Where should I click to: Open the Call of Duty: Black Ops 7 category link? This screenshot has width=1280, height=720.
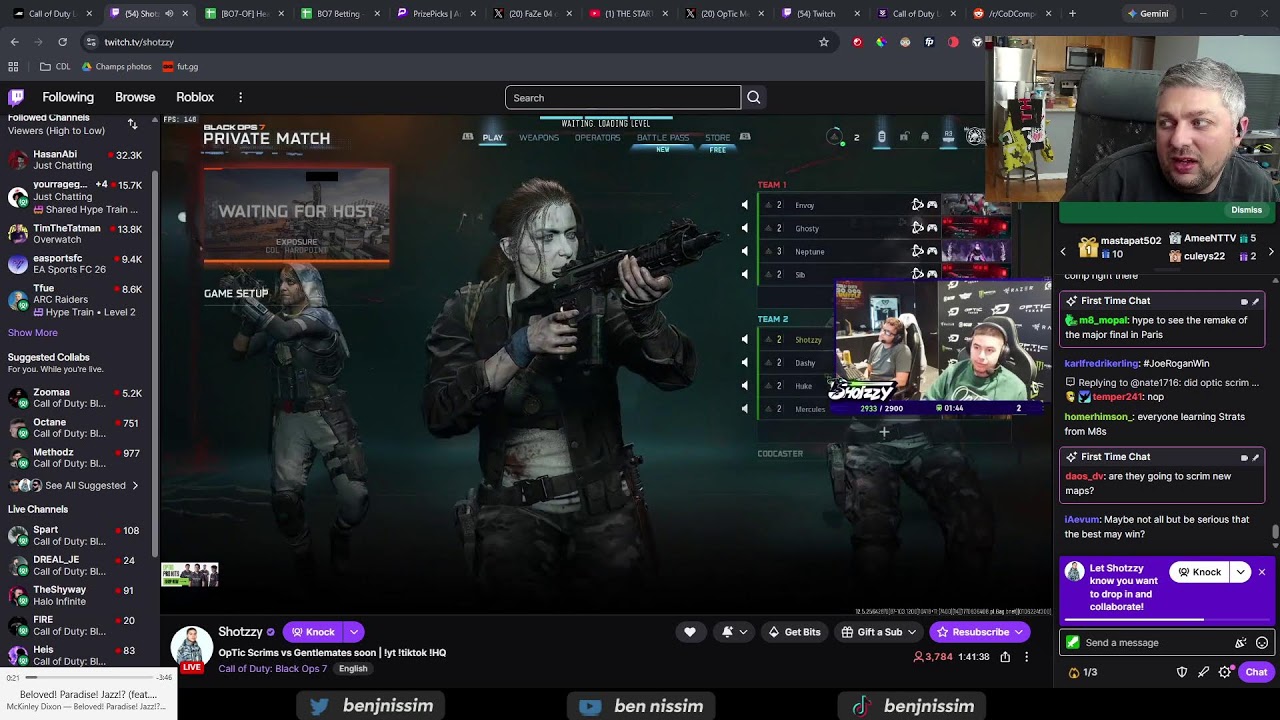(273, 668)
